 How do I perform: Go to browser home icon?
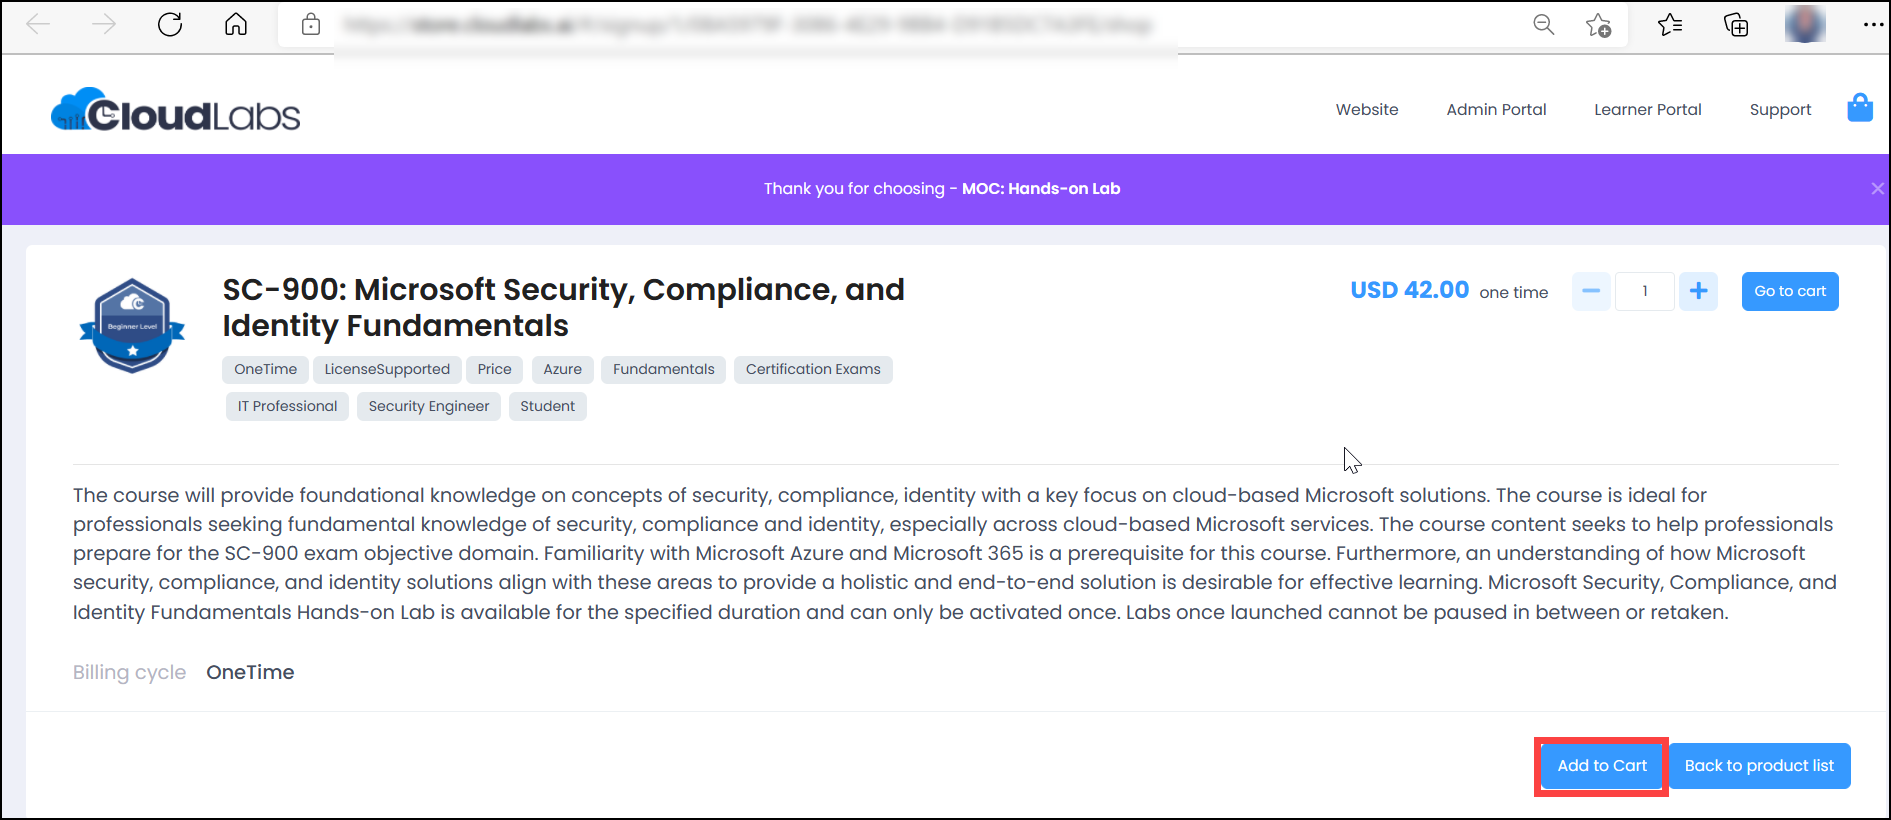(x=236, y=24)
